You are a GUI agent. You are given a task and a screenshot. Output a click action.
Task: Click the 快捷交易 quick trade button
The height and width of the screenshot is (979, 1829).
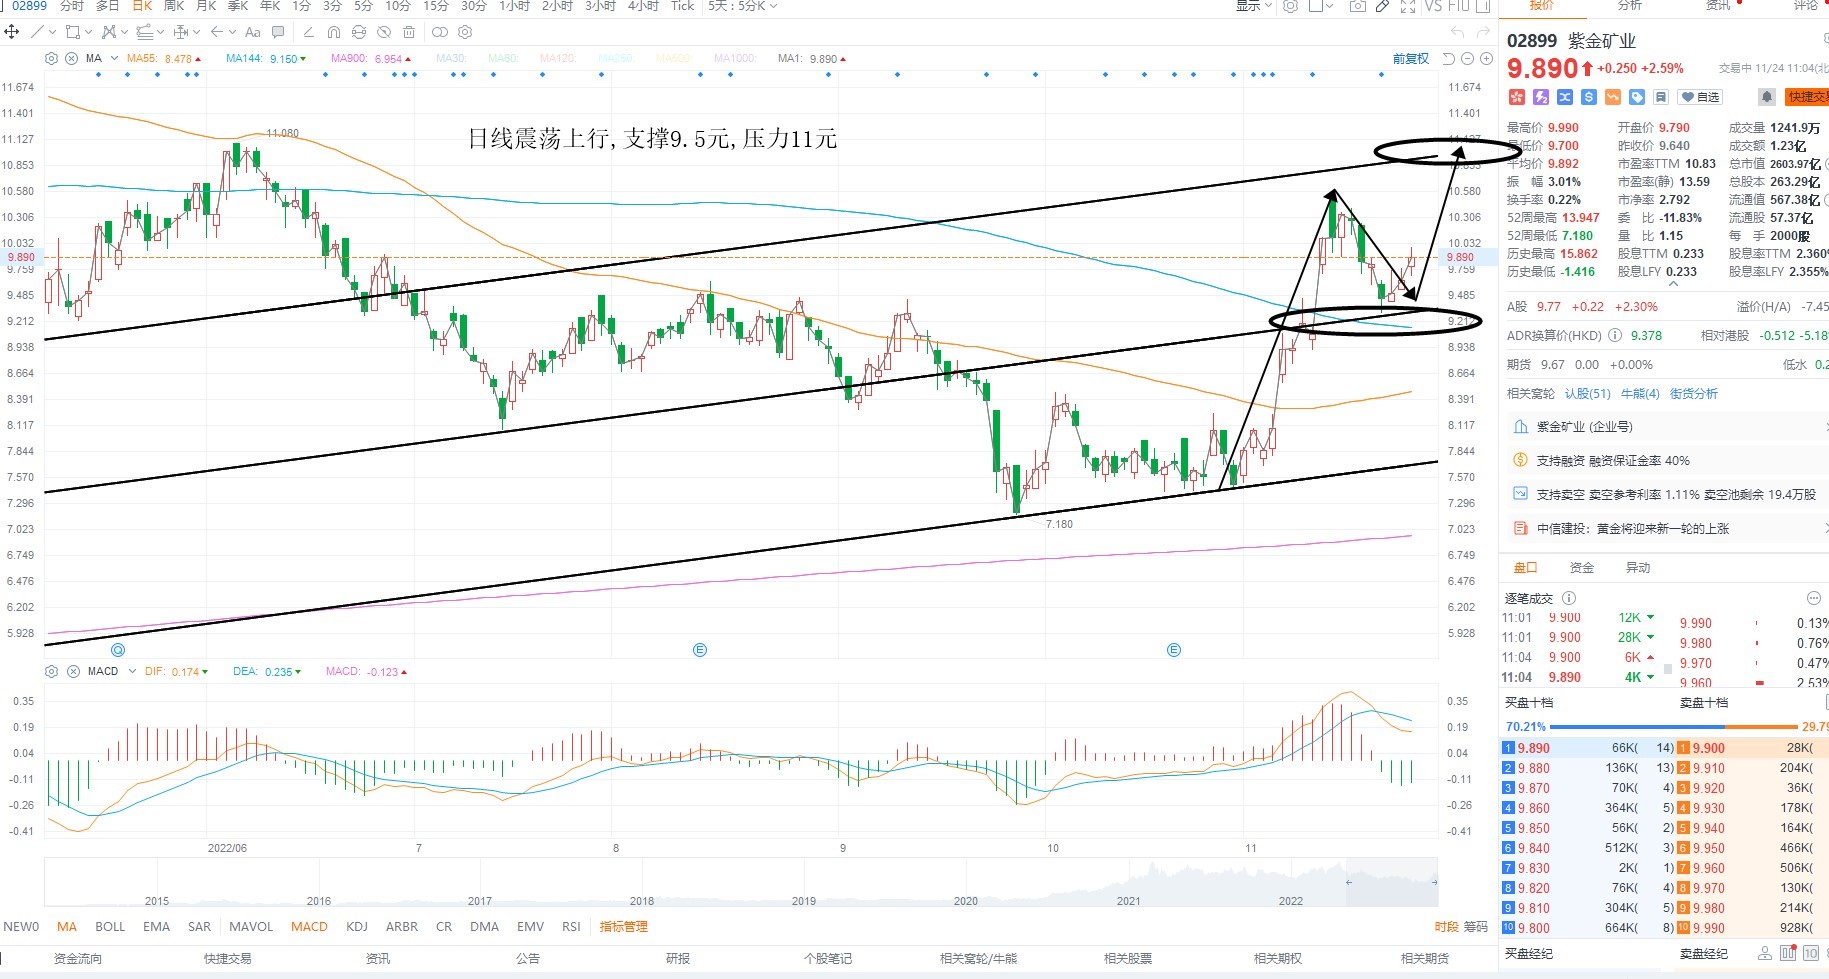click(1808, 97)
